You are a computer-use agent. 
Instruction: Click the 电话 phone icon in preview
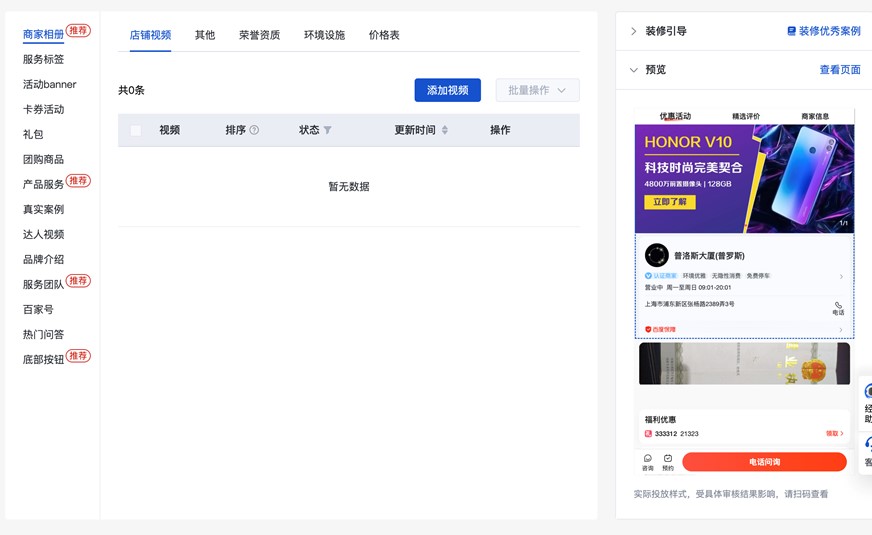pyautogui.click(x=838, y=306)
